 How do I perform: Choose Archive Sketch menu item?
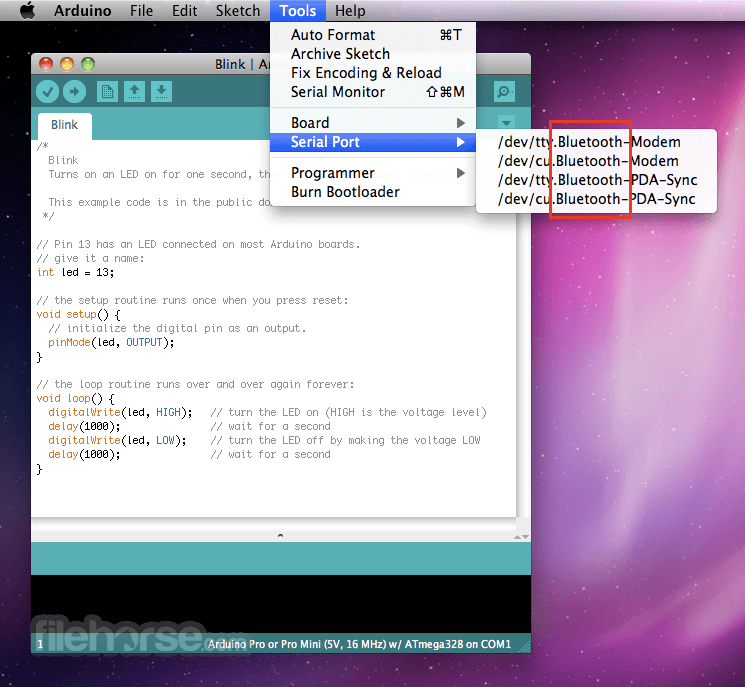click(373, 54)
